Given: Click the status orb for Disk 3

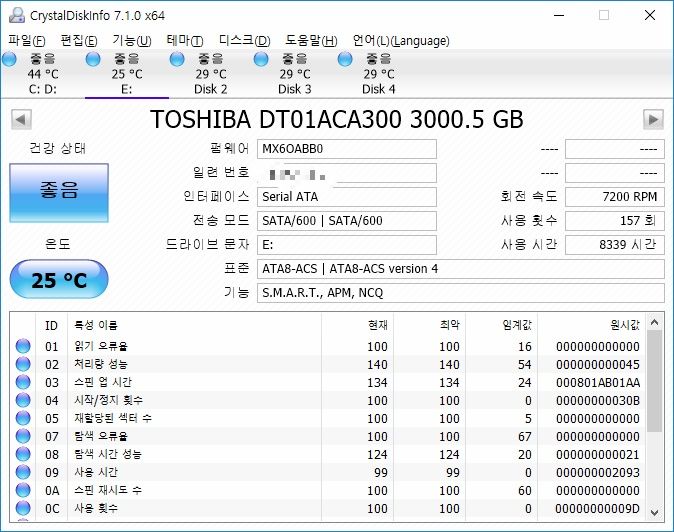Looking at the screenshot, I should tap(261, 59).
